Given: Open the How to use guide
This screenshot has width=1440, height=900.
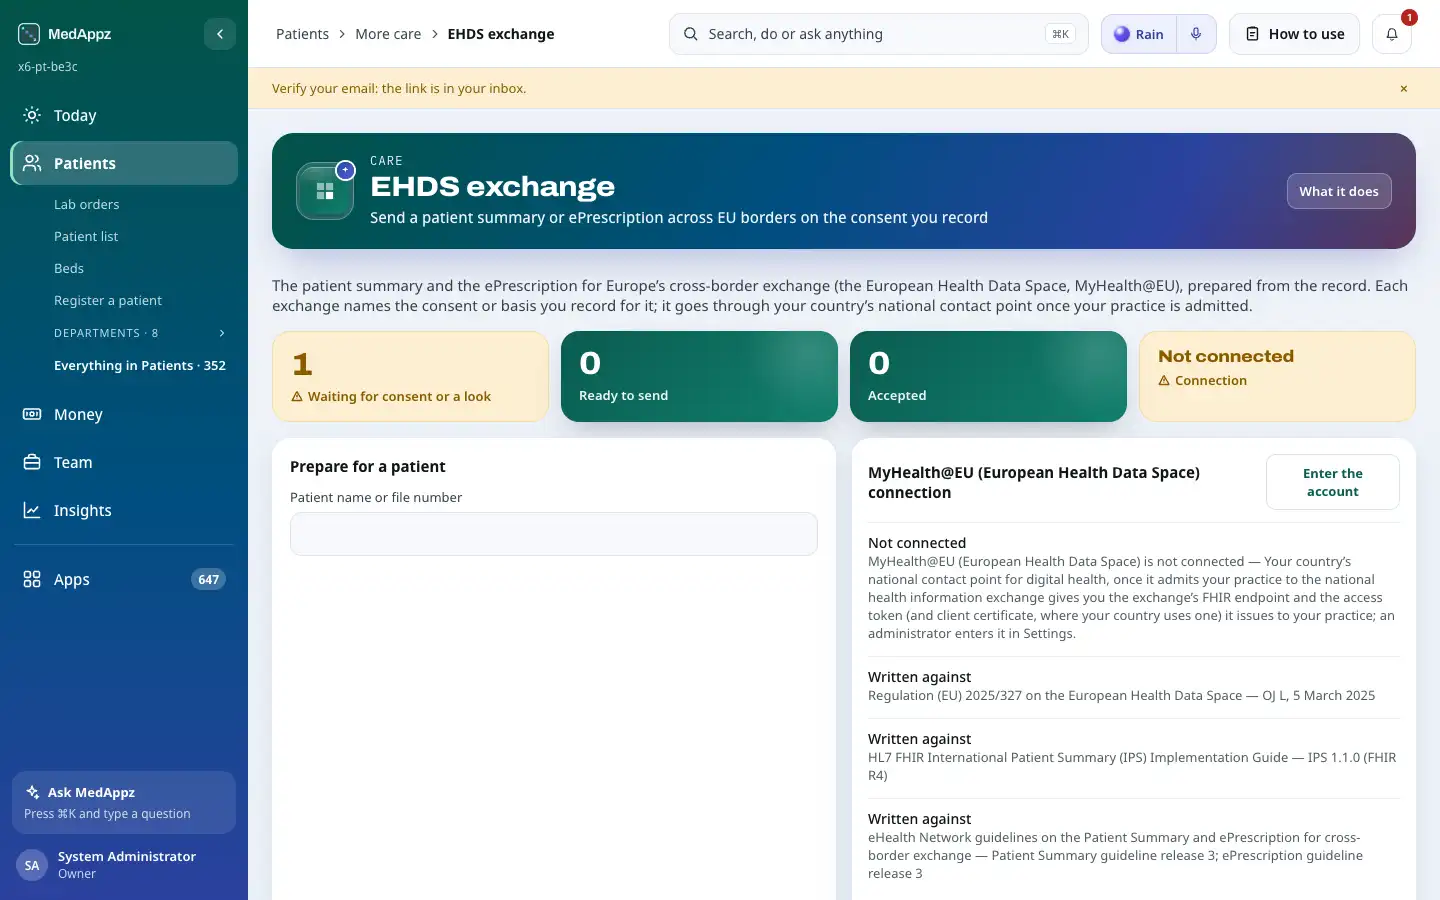Looking at the screenshot, I should (x=1294, y=34).
